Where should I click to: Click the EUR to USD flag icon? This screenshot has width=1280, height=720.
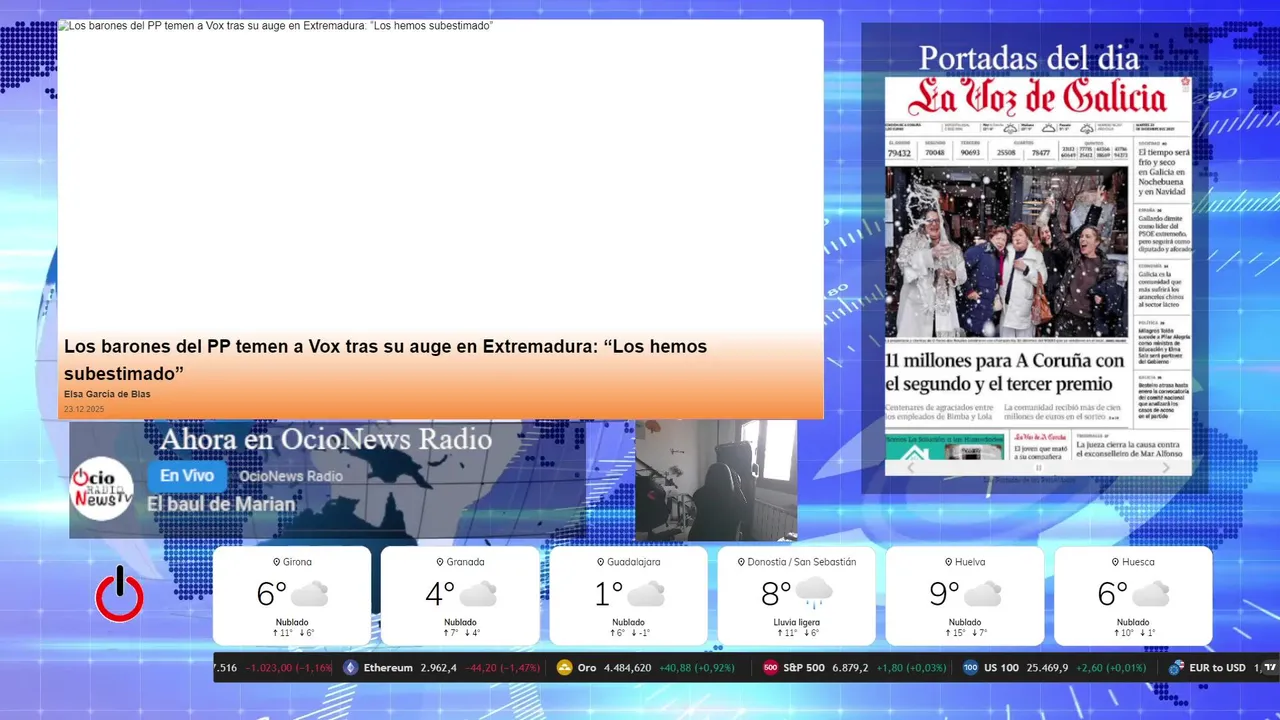(x=1176, y=667)
